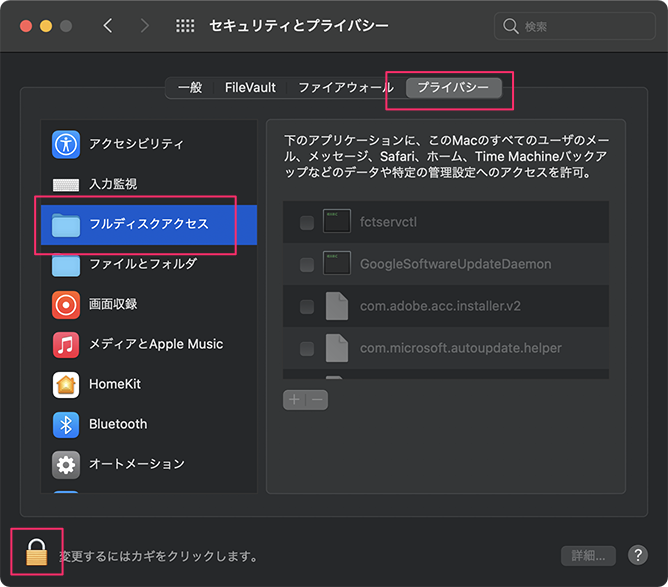This screenshot has width=668, height=587.
Task: Select the 入力監視 keyboard icon
Action: pos(66,185)
